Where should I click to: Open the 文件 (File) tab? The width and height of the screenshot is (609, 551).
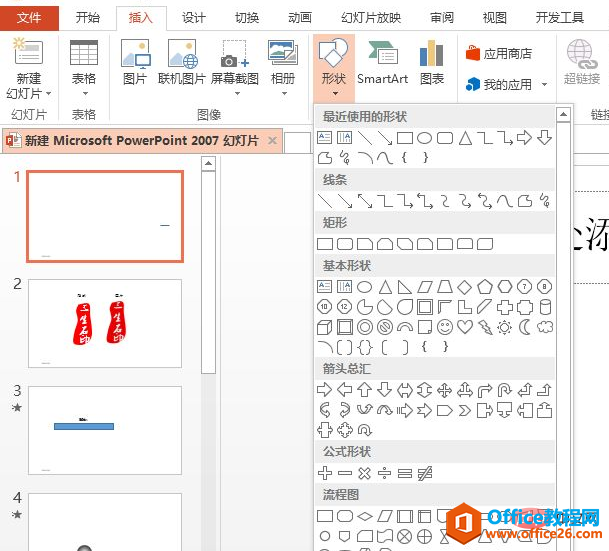[29, 17]
